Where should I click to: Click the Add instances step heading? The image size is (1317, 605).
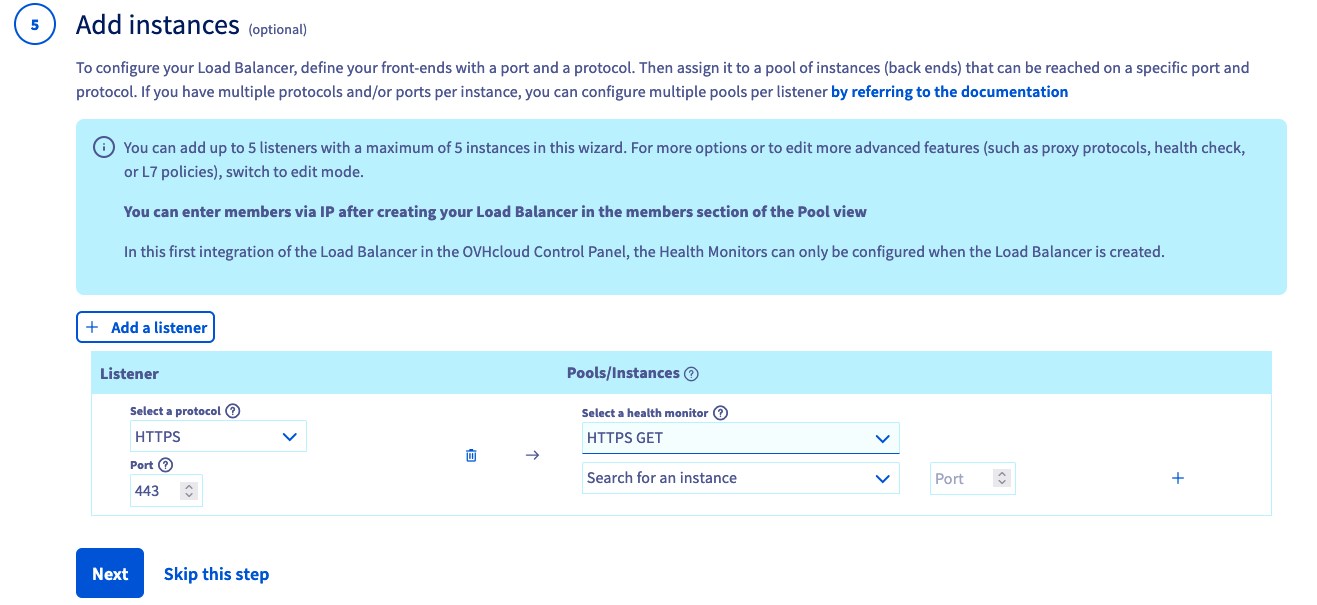158,25
